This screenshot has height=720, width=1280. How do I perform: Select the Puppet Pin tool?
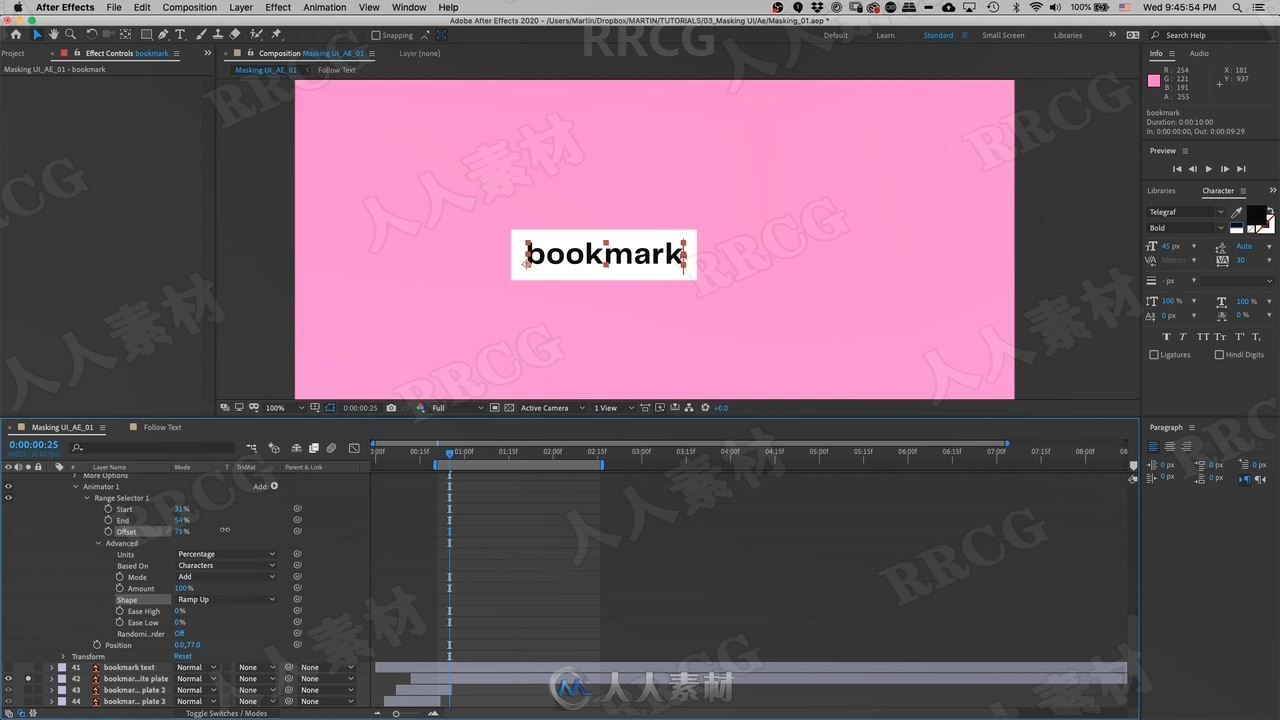[x=277, y=34]
